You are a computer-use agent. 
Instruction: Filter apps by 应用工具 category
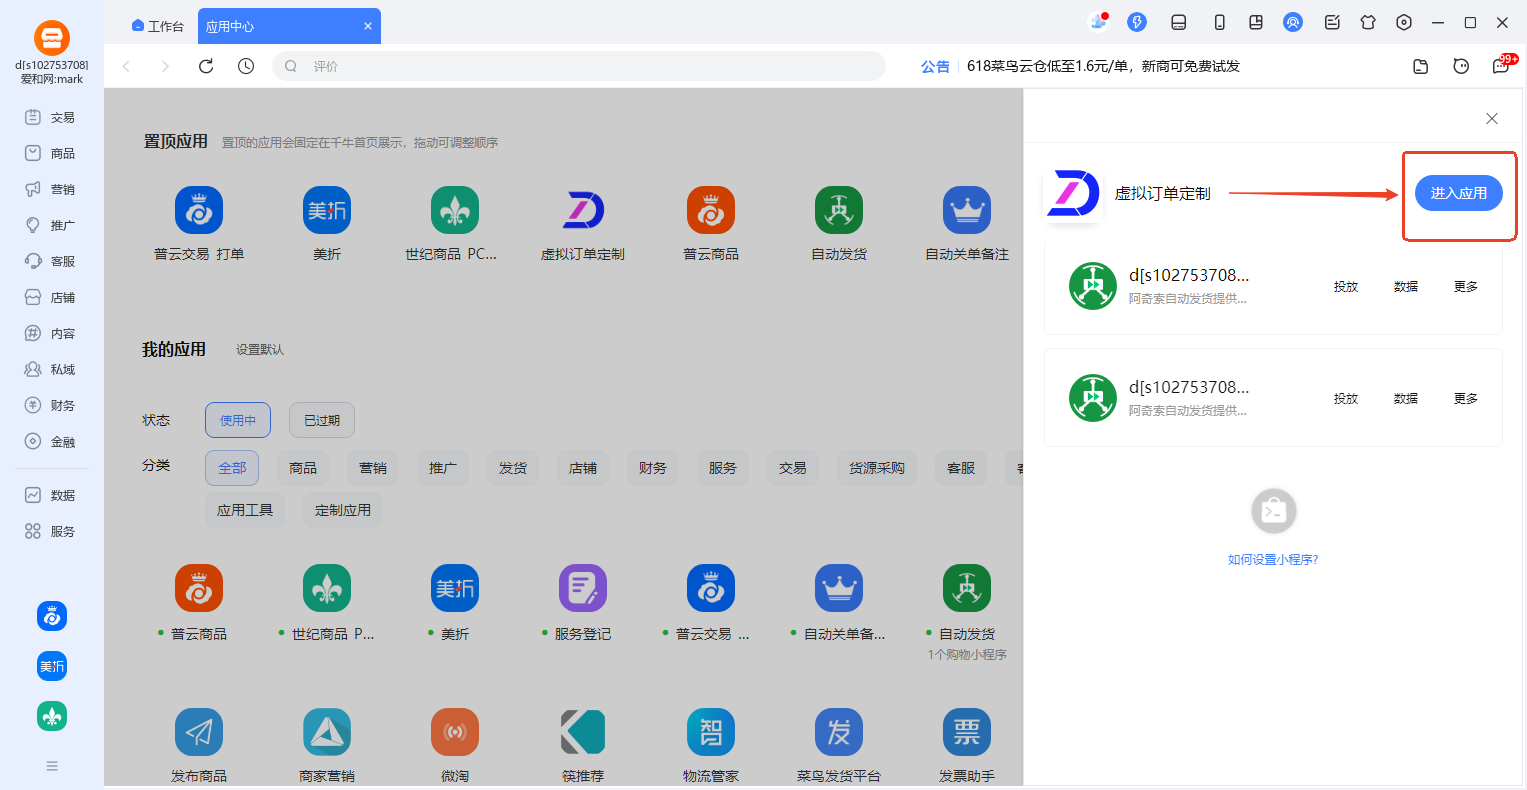(245, 510)
